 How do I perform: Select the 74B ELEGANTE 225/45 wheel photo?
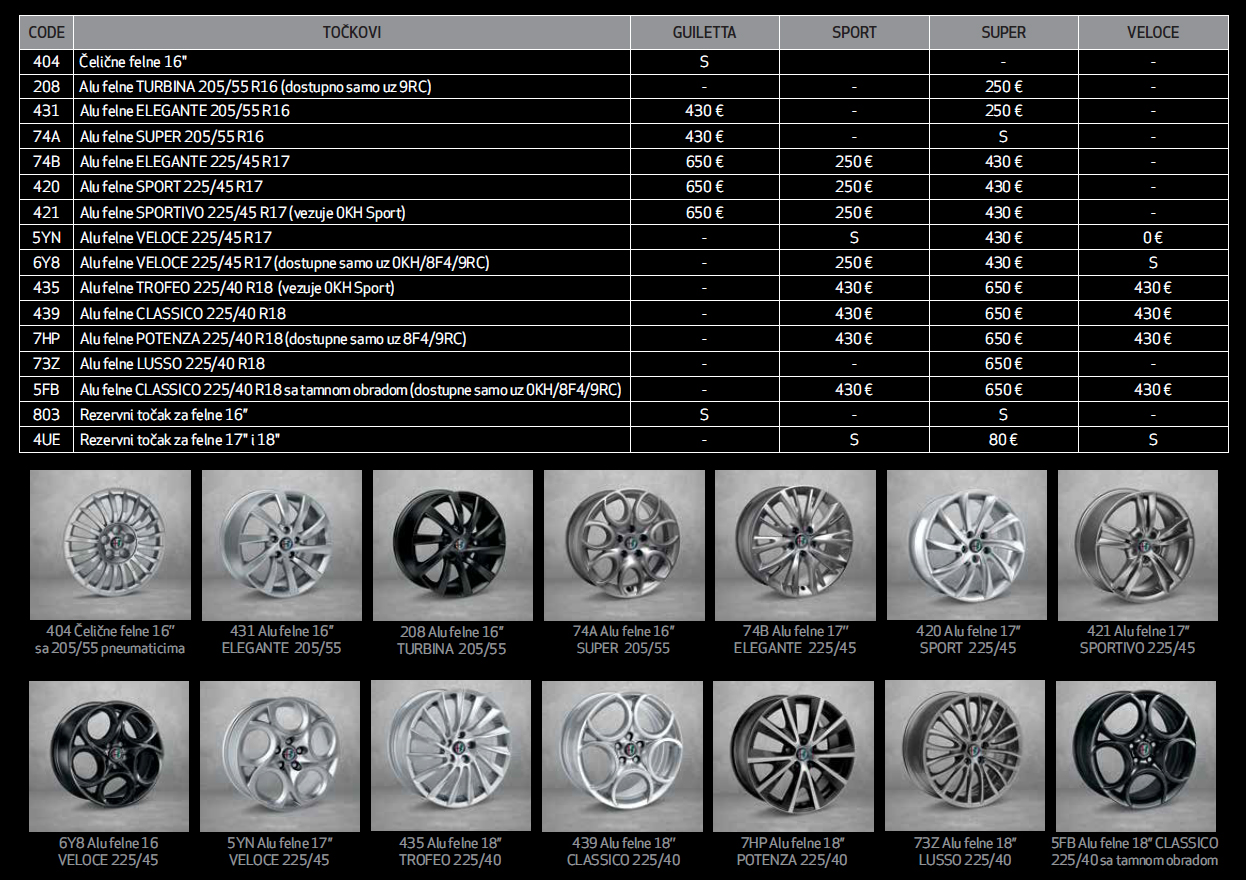tap(795, 545)
